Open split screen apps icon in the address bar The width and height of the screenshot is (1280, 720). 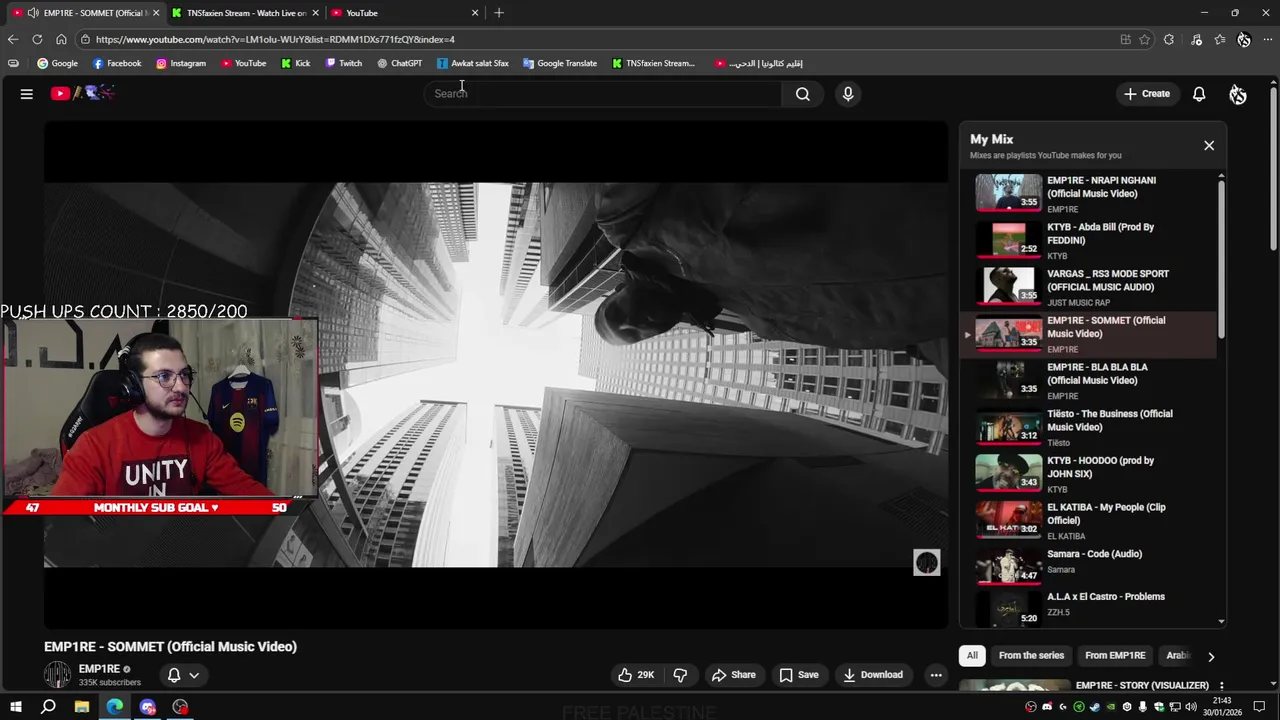[x=1125, y=39]
